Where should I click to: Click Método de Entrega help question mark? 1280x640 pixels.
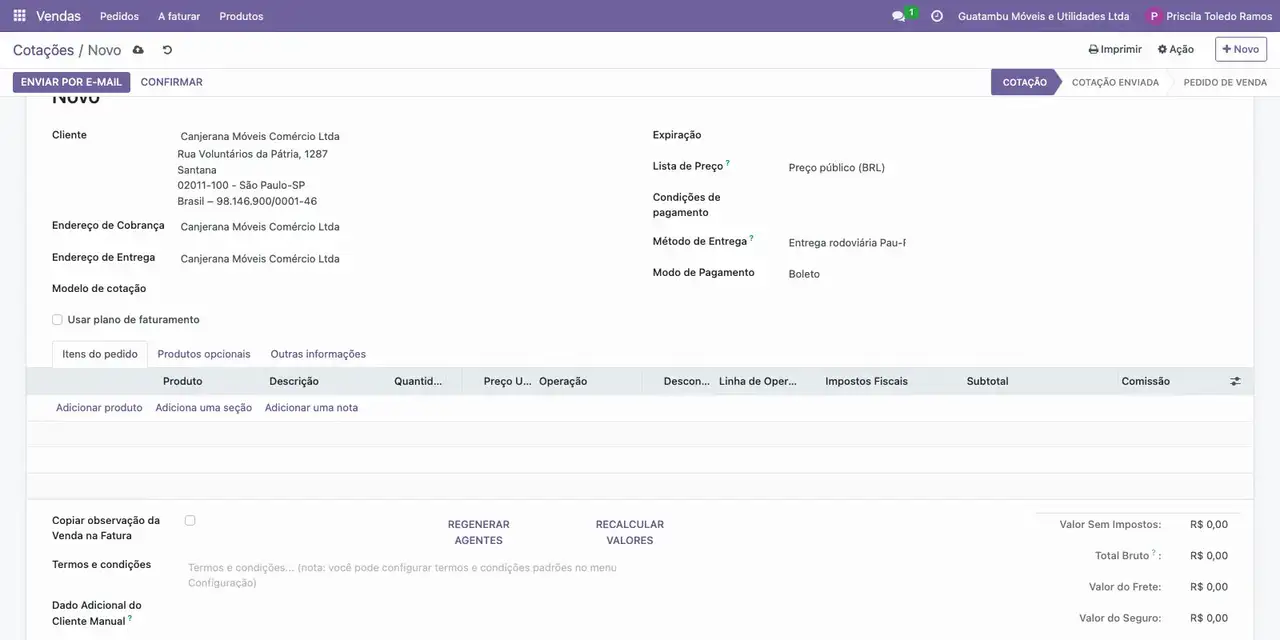coord(752,238)
